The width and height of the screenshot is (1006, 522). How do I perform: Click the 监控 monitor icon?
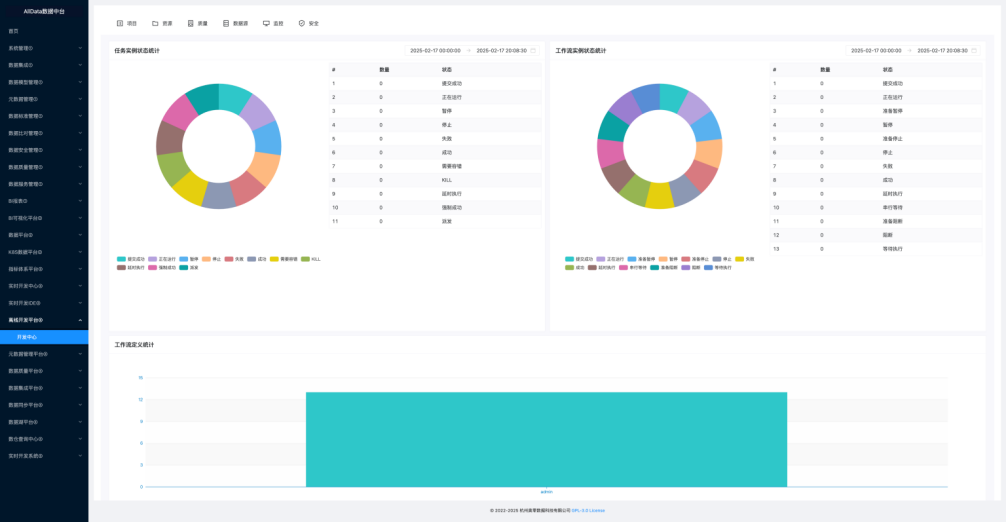tap(266, 23)
